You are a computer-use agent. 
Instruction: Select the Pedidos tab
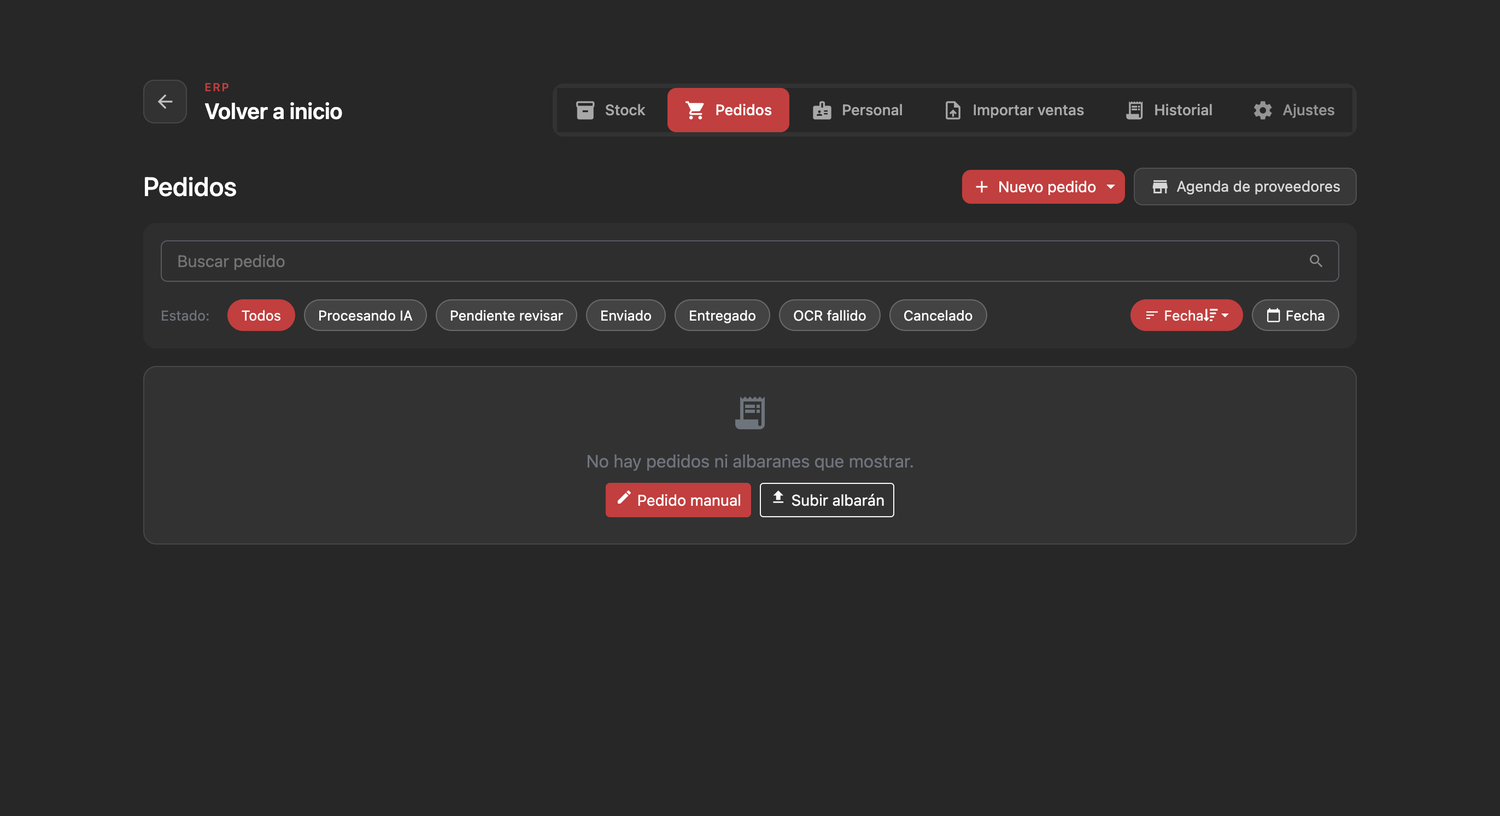[x=728, y=110]
